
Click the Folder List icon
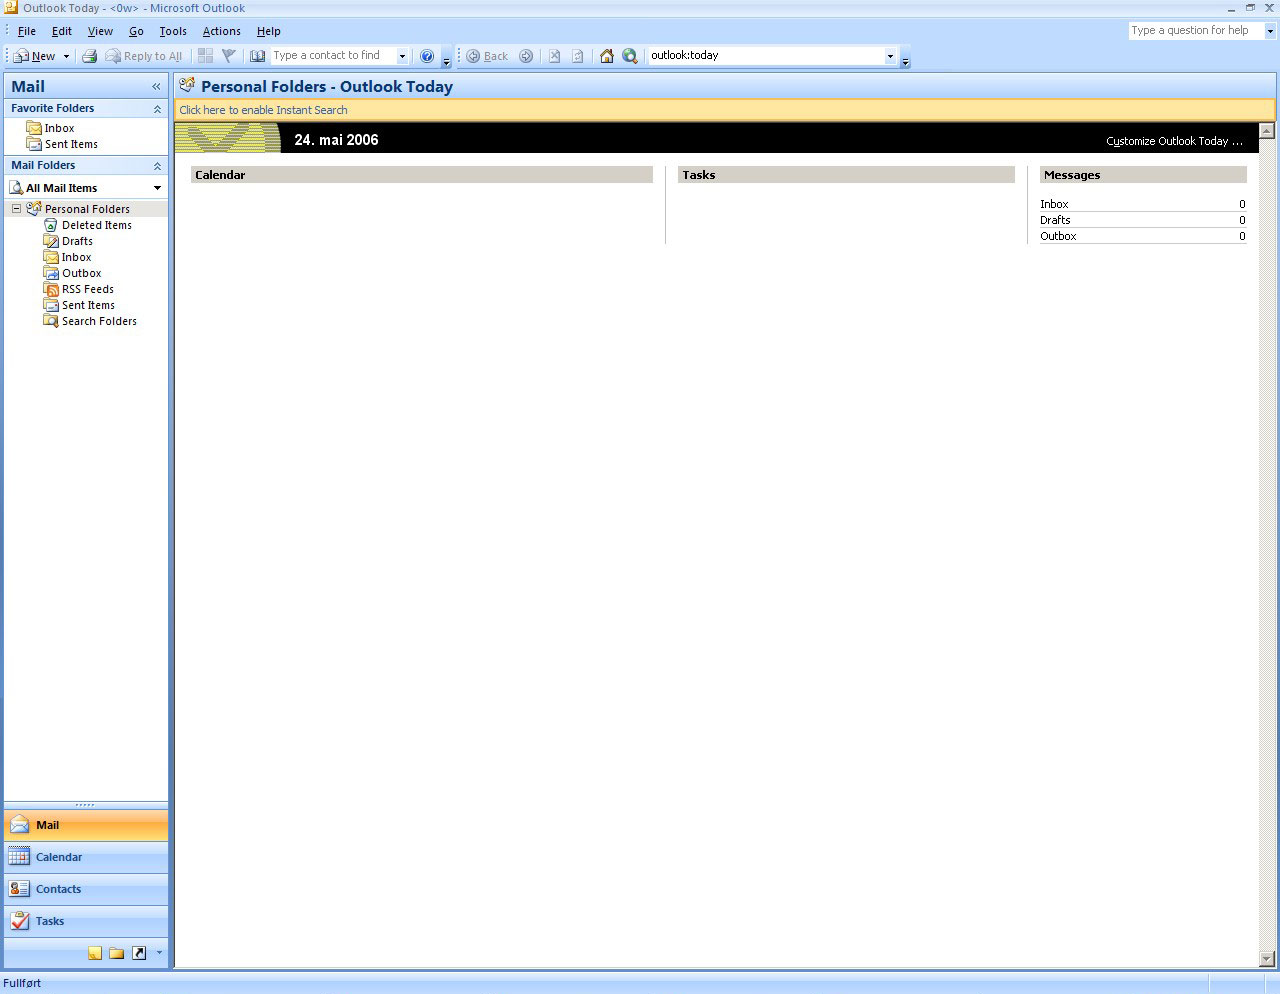(x=117, y=953)
